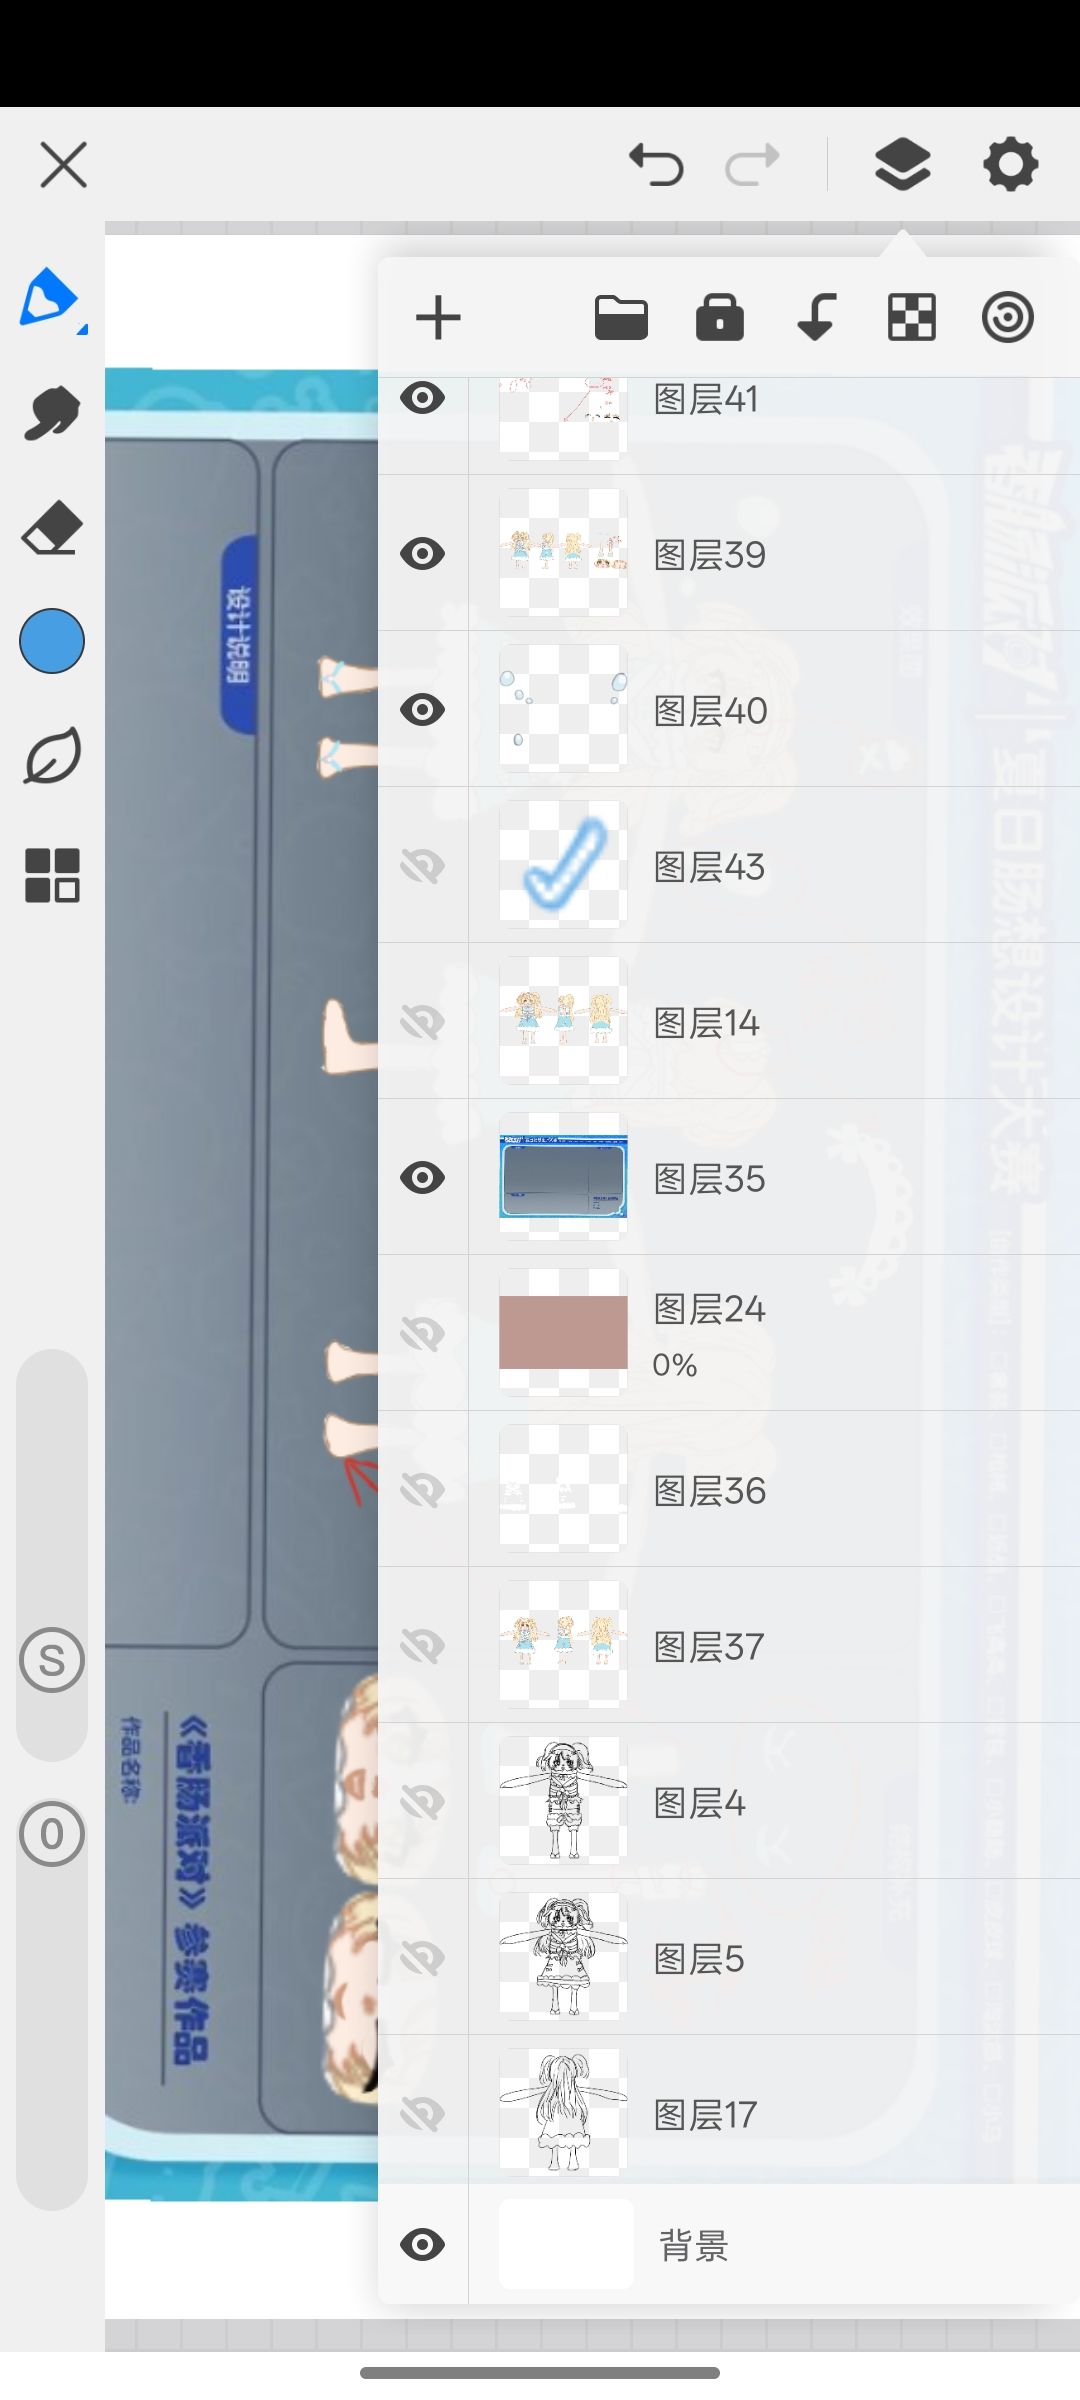Open settings gear
Viewport: 1080px width, 2400px height.
[x=1011, y=164]
